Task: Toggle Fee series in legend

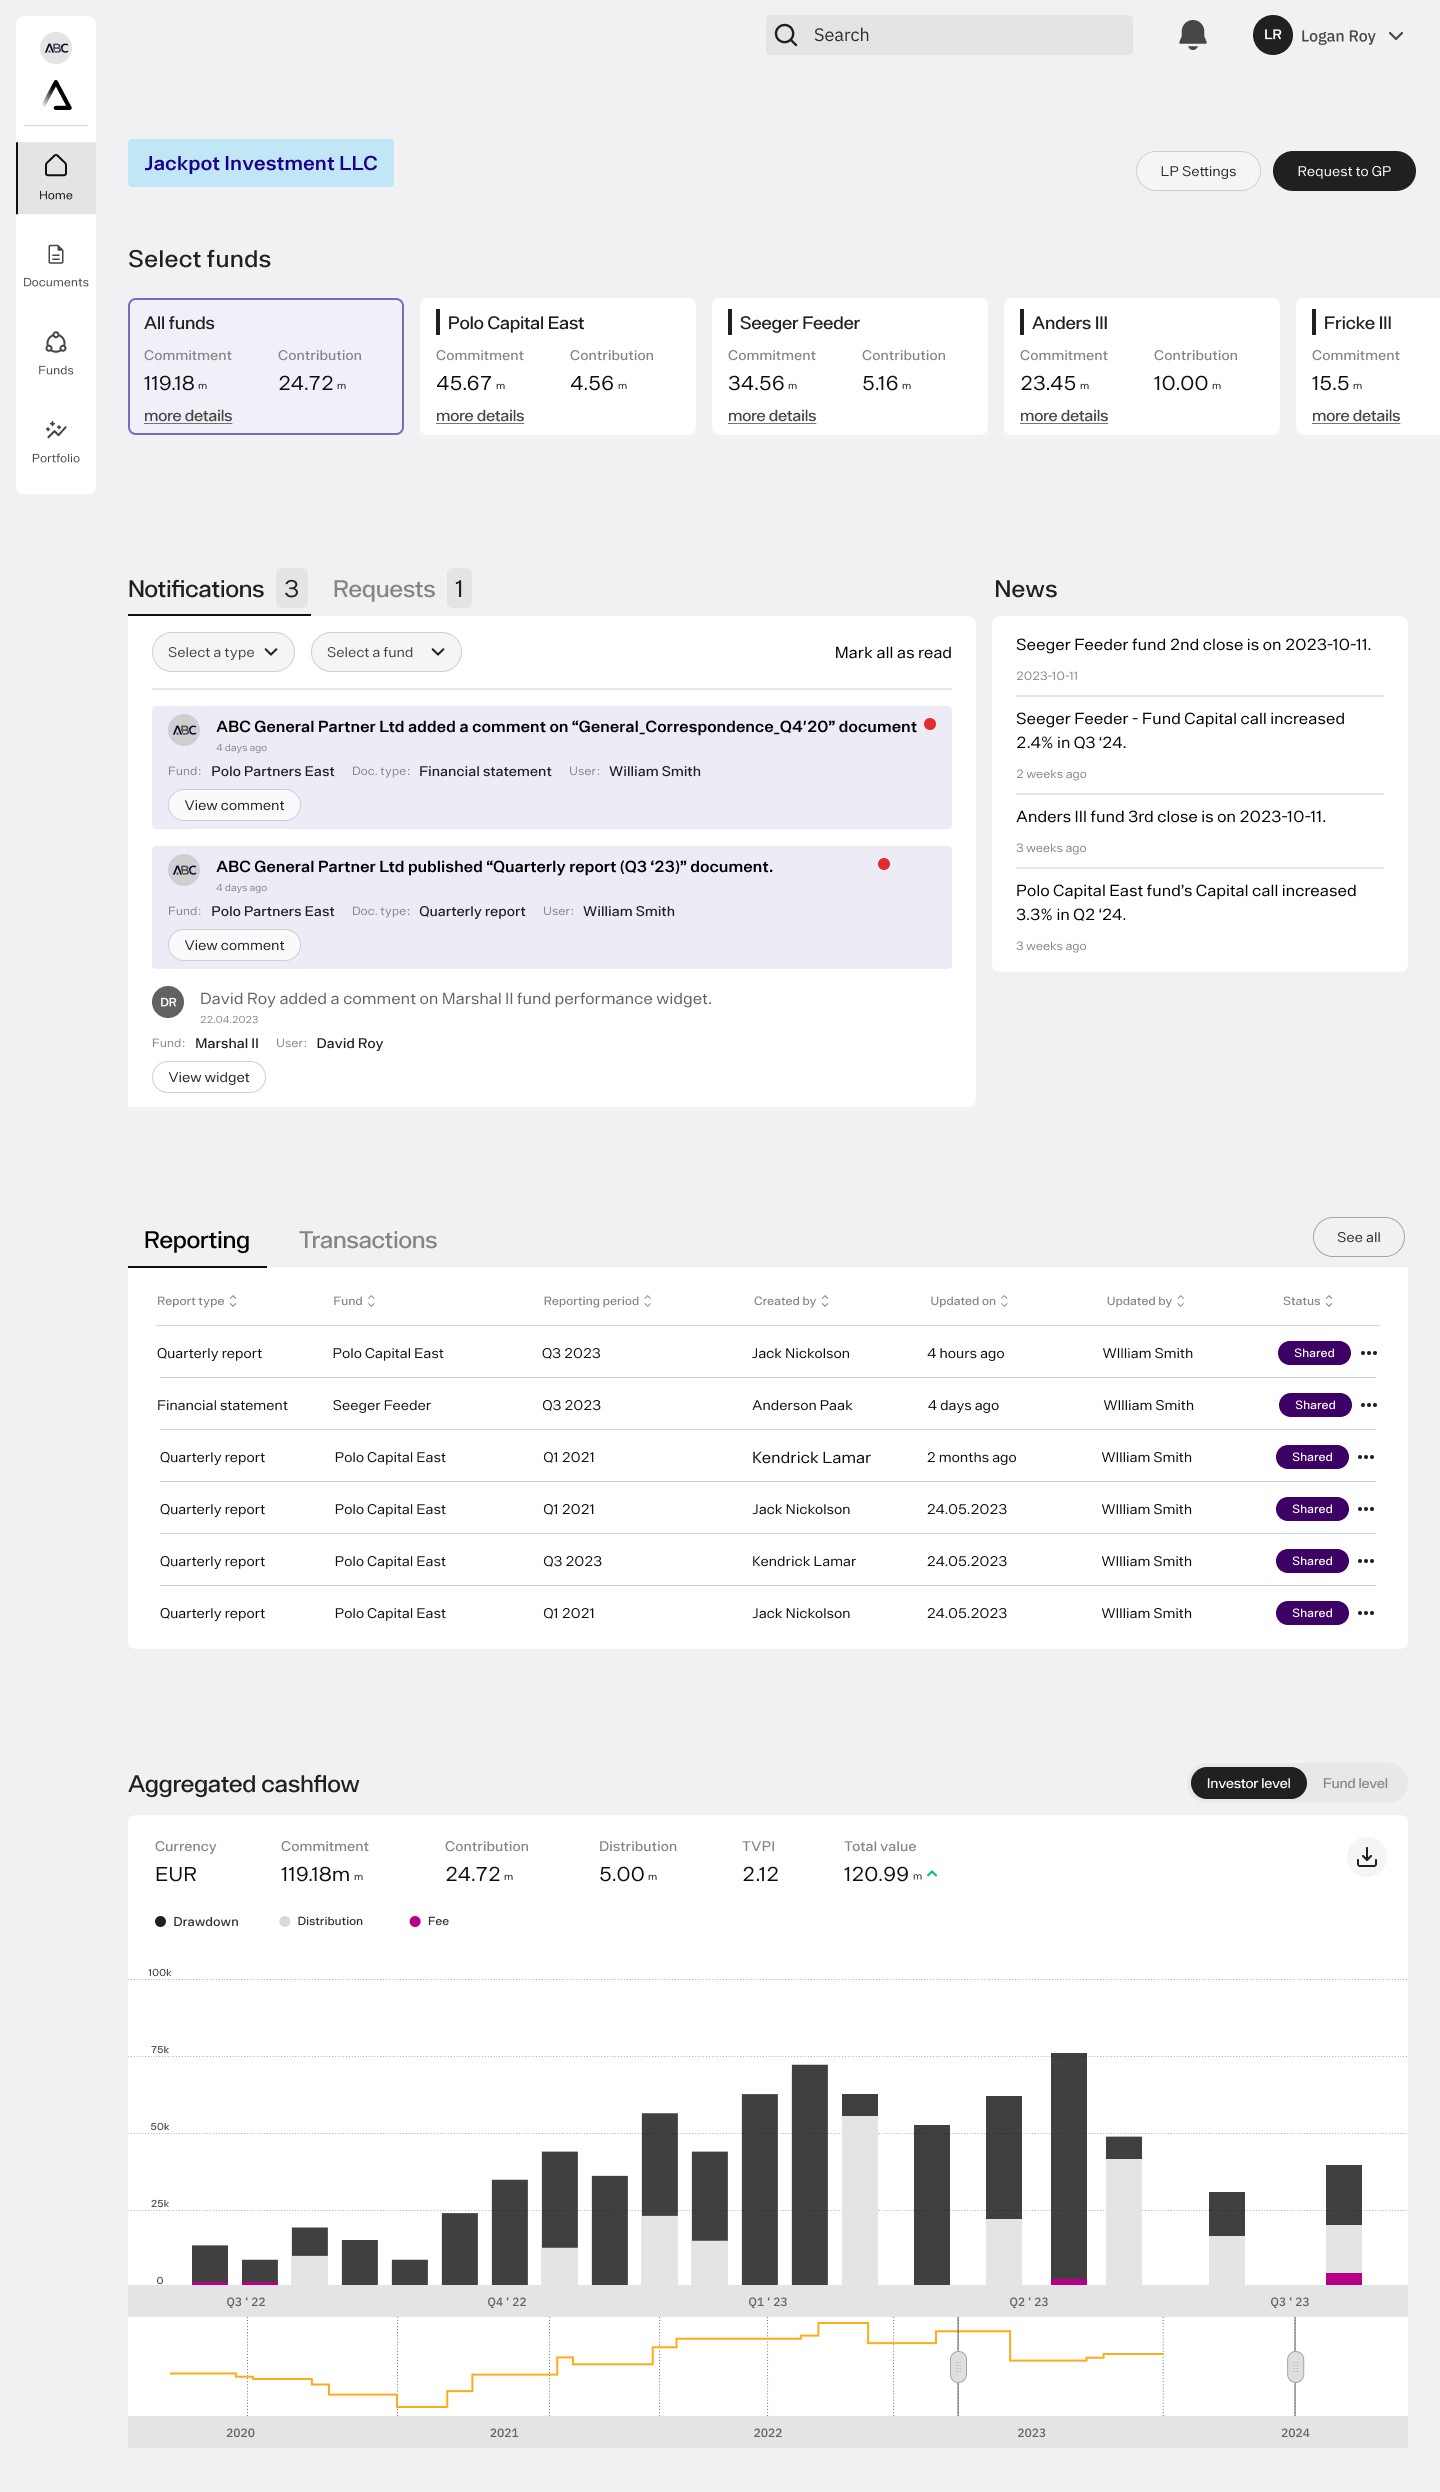Action: point(429,1921)
